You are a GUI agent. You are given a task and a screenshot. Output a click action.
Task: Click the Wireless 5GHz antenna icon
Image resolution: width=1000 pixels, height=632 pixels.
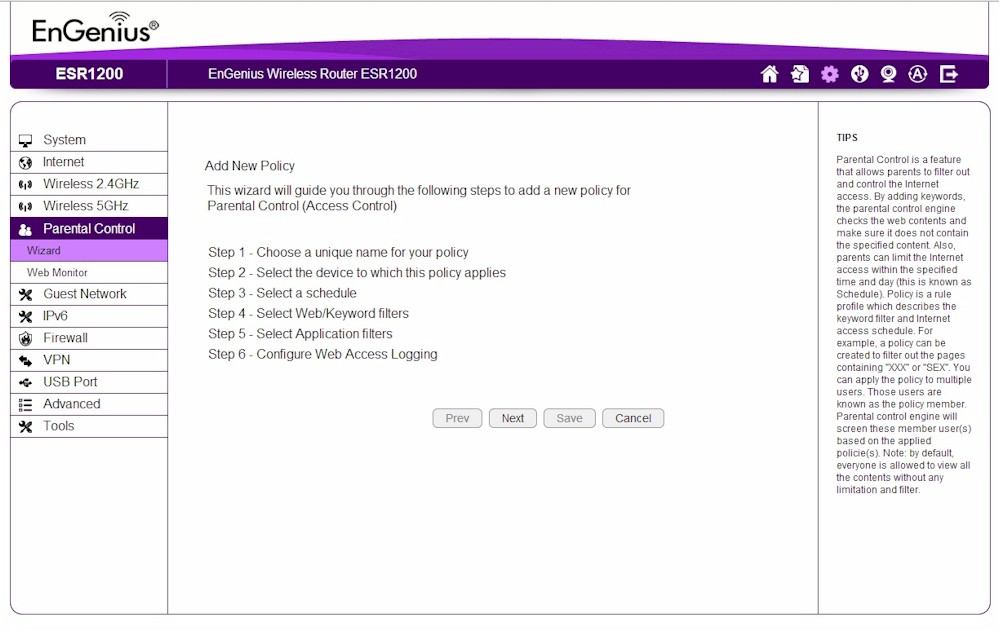(x=26, y=207)
